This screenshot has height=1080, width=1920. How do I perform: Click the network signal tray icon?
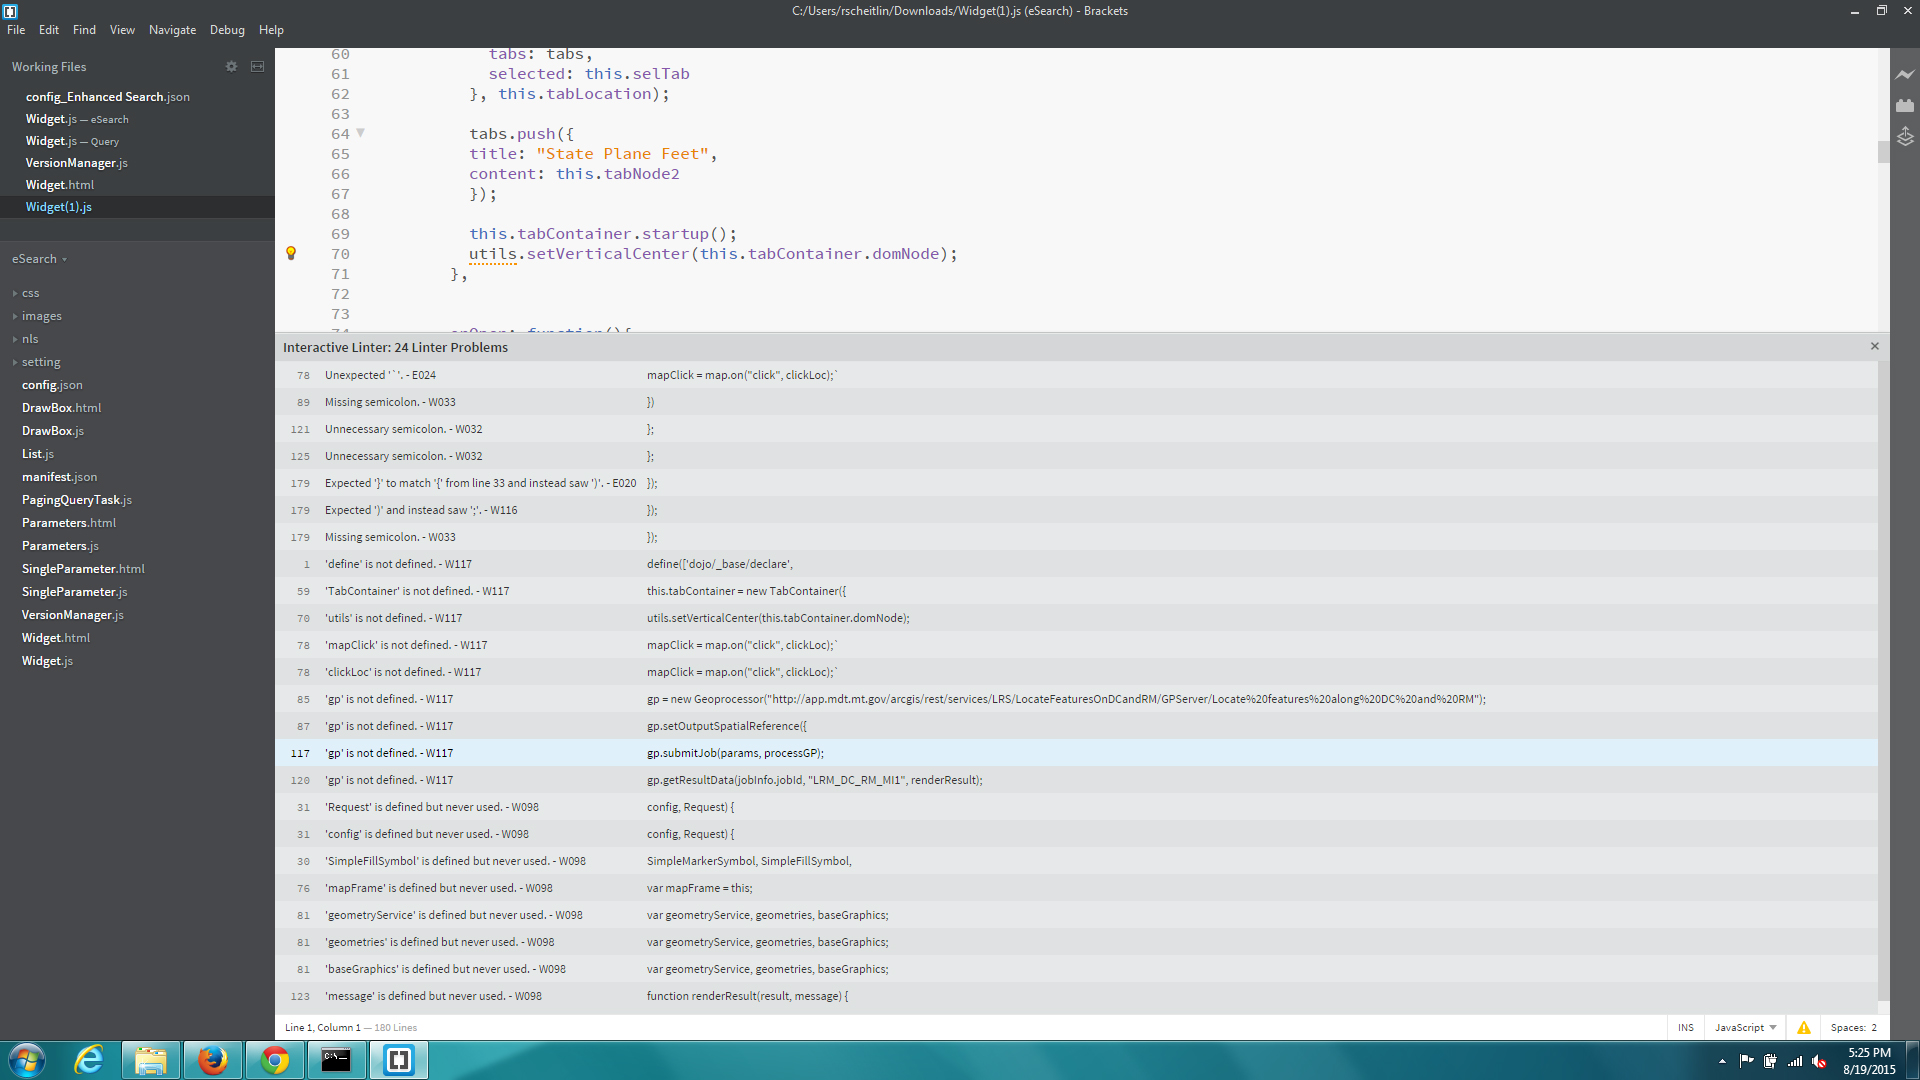1795,1061
